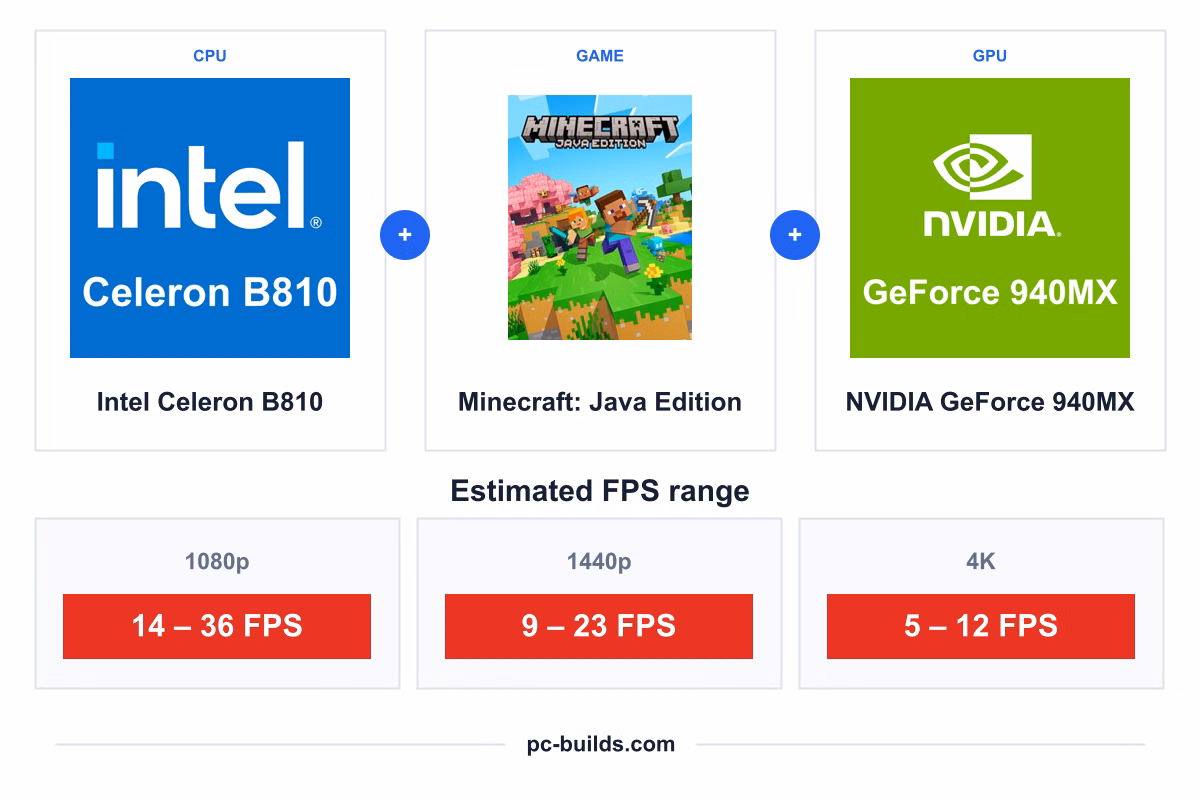
Task: Click the Intel Celeron B810 name text
Action: tap(210, 402)
